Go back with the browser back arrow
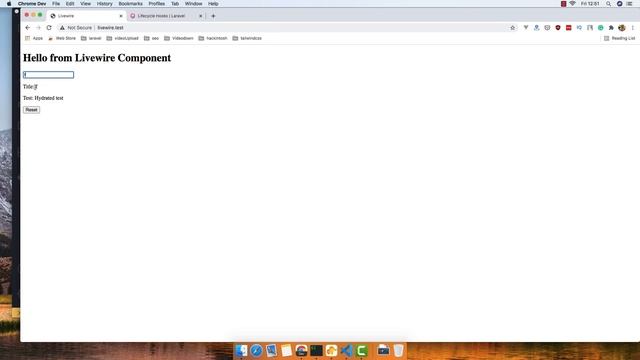The height and width of the screenshot is (360, 640). click(x=27, y=28)
